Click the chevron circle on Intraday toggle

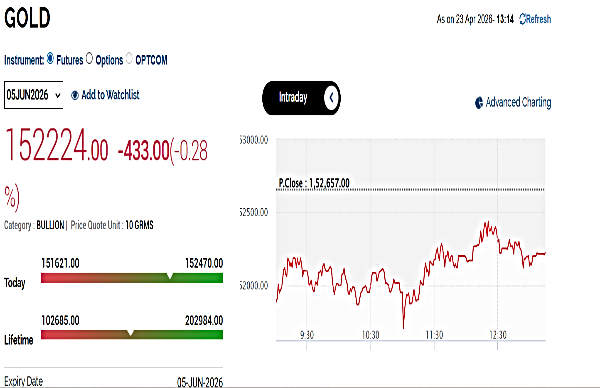coord(331,98)
